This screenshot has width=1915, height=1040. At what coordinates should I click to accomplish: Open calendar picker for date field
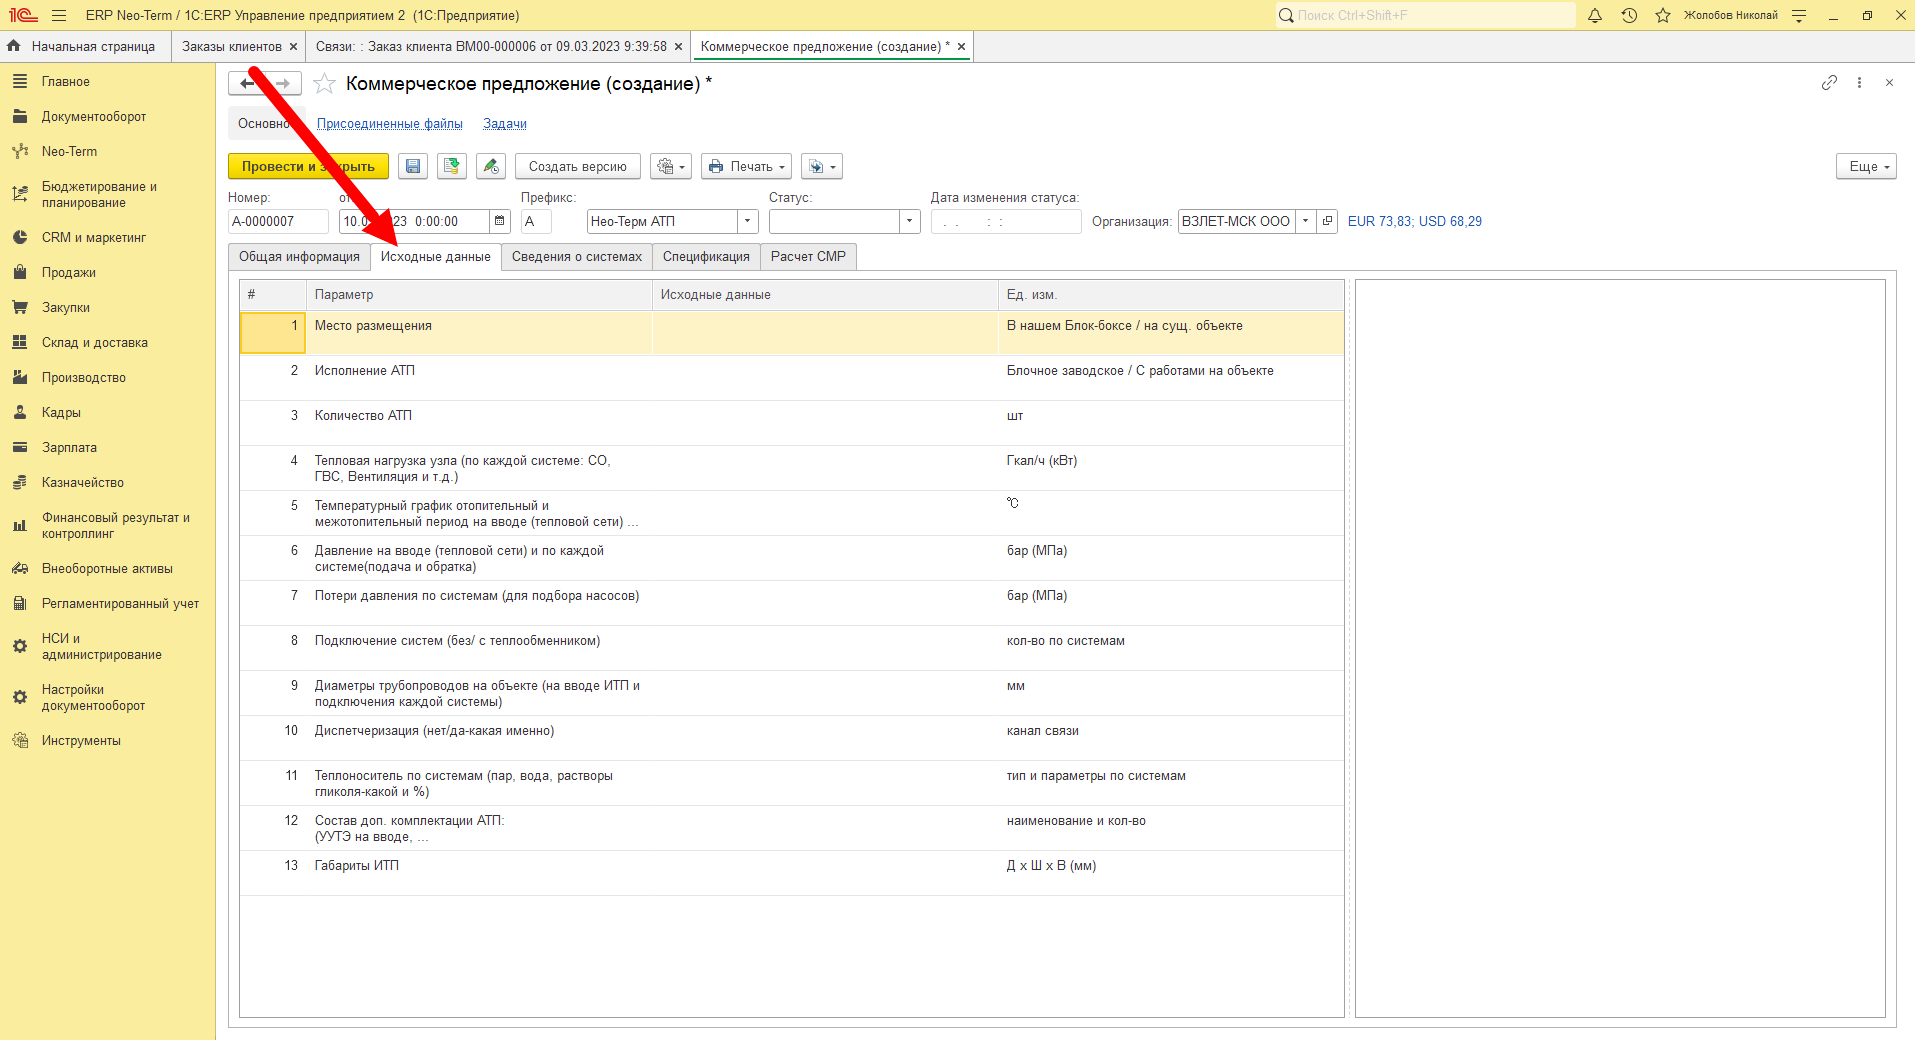coord(500,221)
